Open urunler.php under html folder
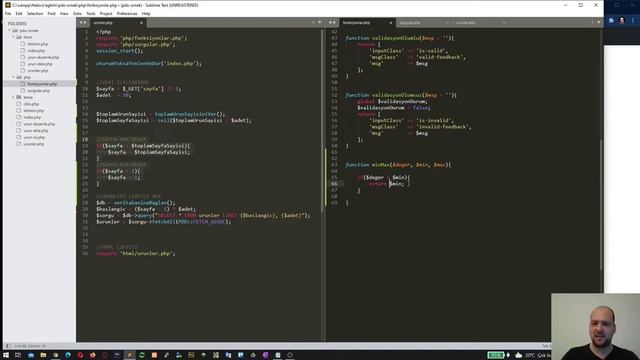Screen dimensions: 640x360 click(x=38, y=71)
